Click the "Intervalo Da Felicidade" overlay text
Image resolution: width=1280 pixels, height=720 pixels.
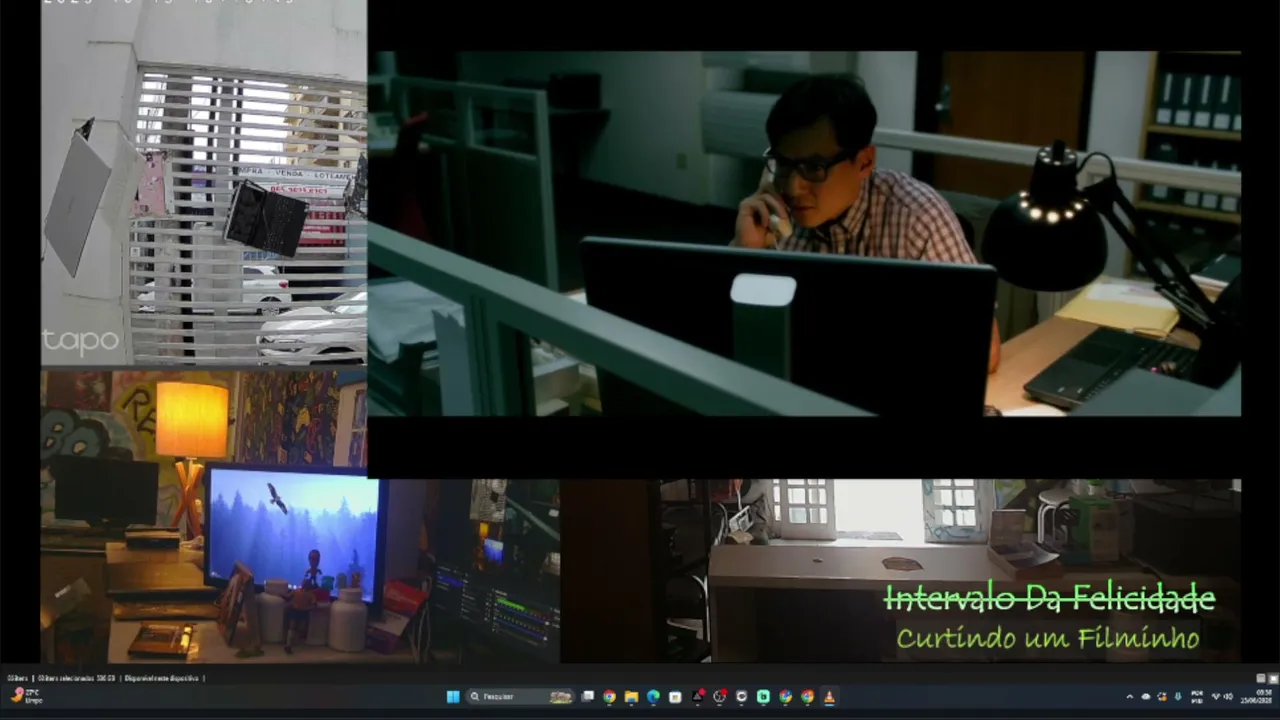click(1049, 598)
